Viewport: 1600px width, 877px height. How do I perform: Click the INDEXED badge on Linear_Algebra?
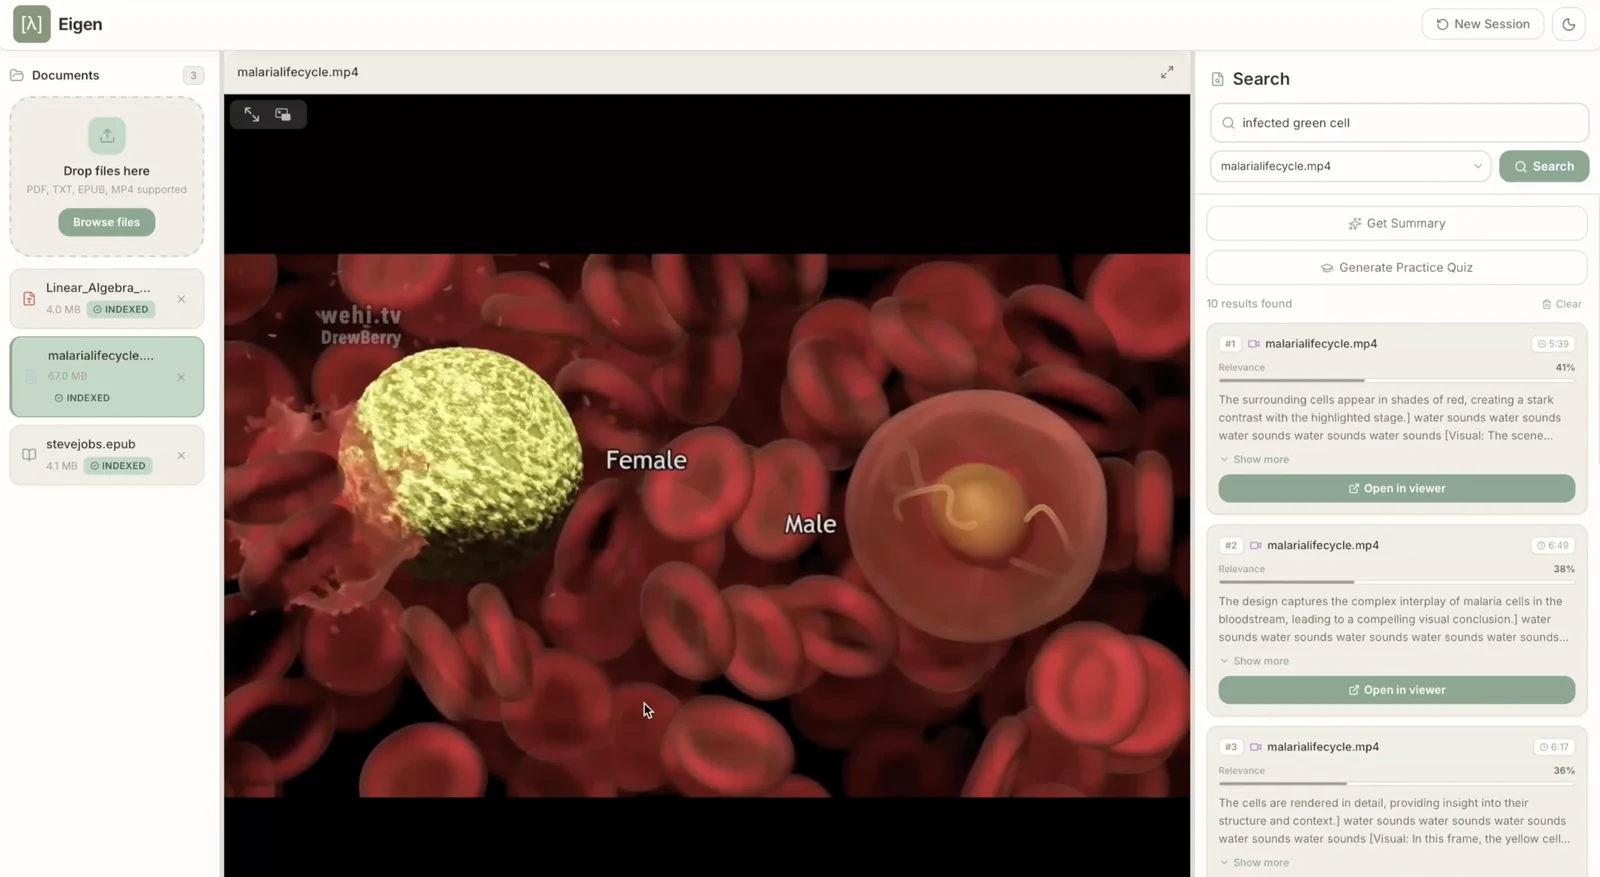(120, 310)
